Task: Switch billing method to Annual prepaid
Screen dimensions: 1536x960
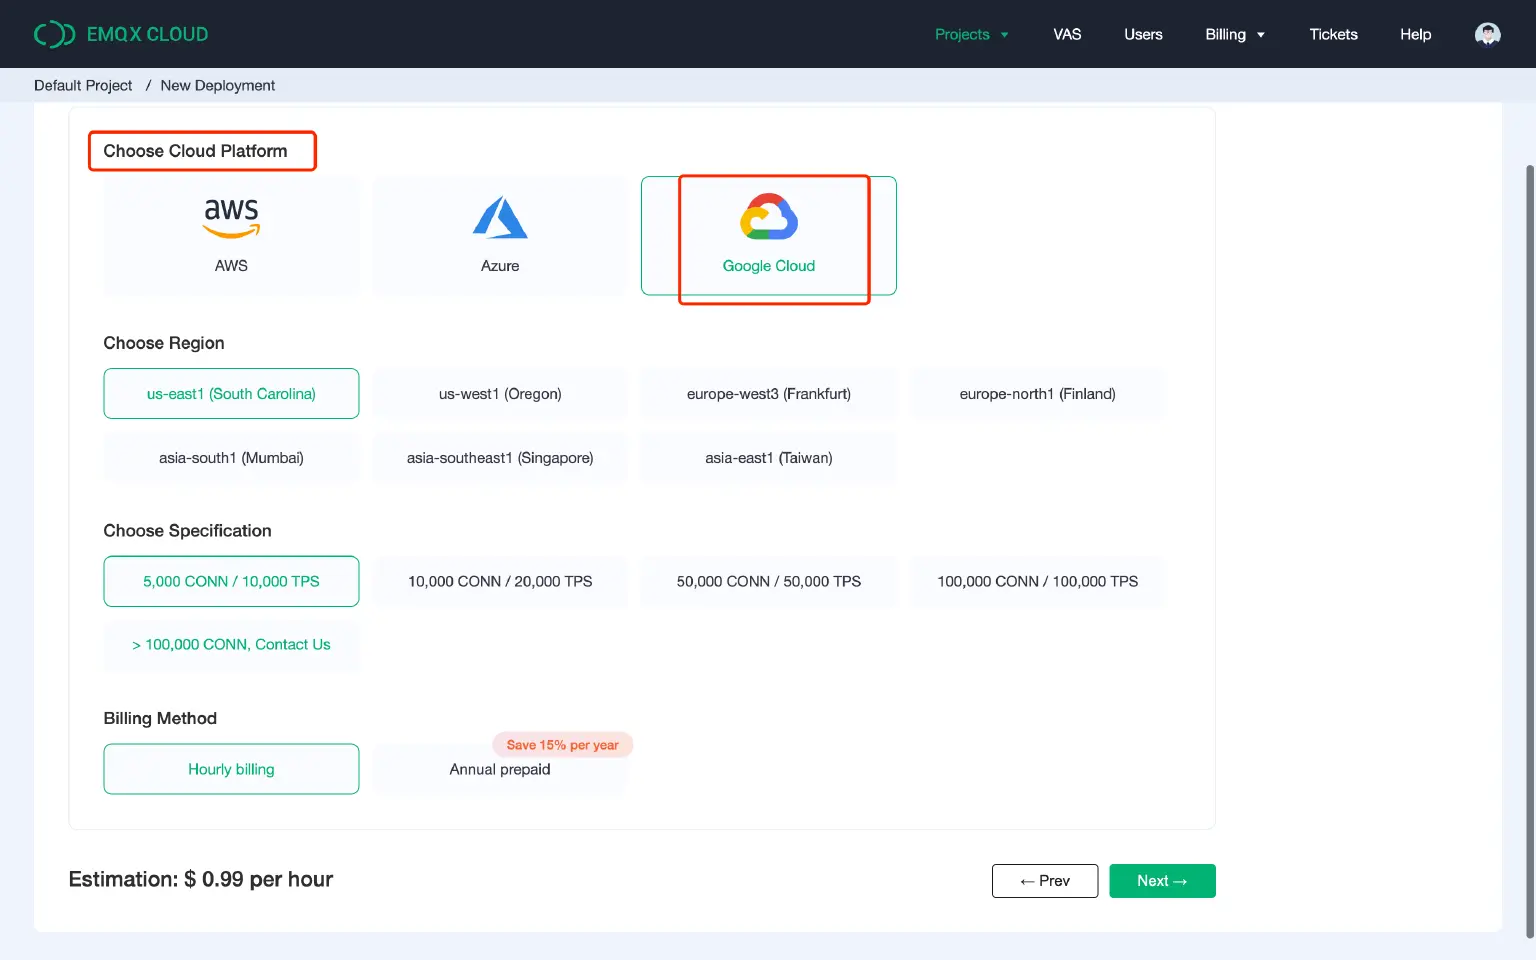Action: [x=499, y=769]
